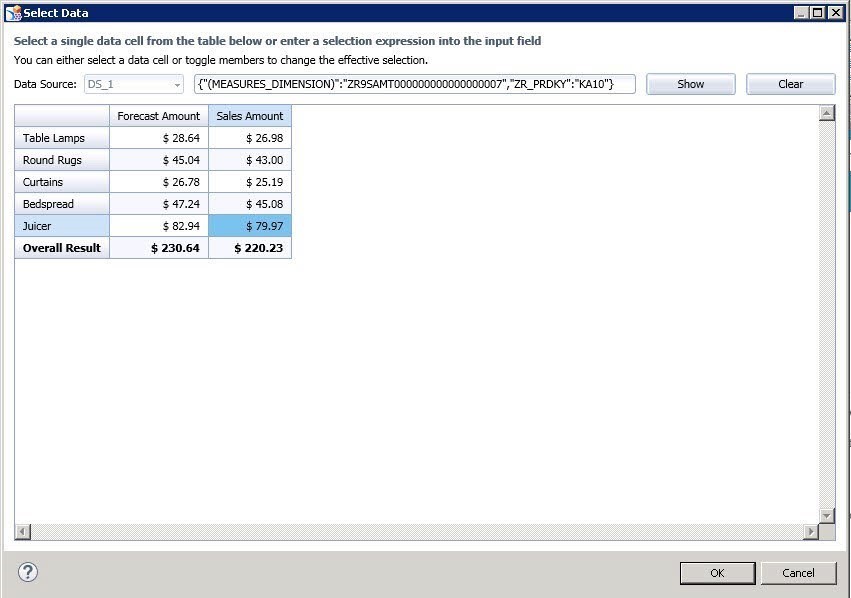Select the Bedspread forecast cell $ 47.24
Screen dimensions: 851x598
coord(159,204)
